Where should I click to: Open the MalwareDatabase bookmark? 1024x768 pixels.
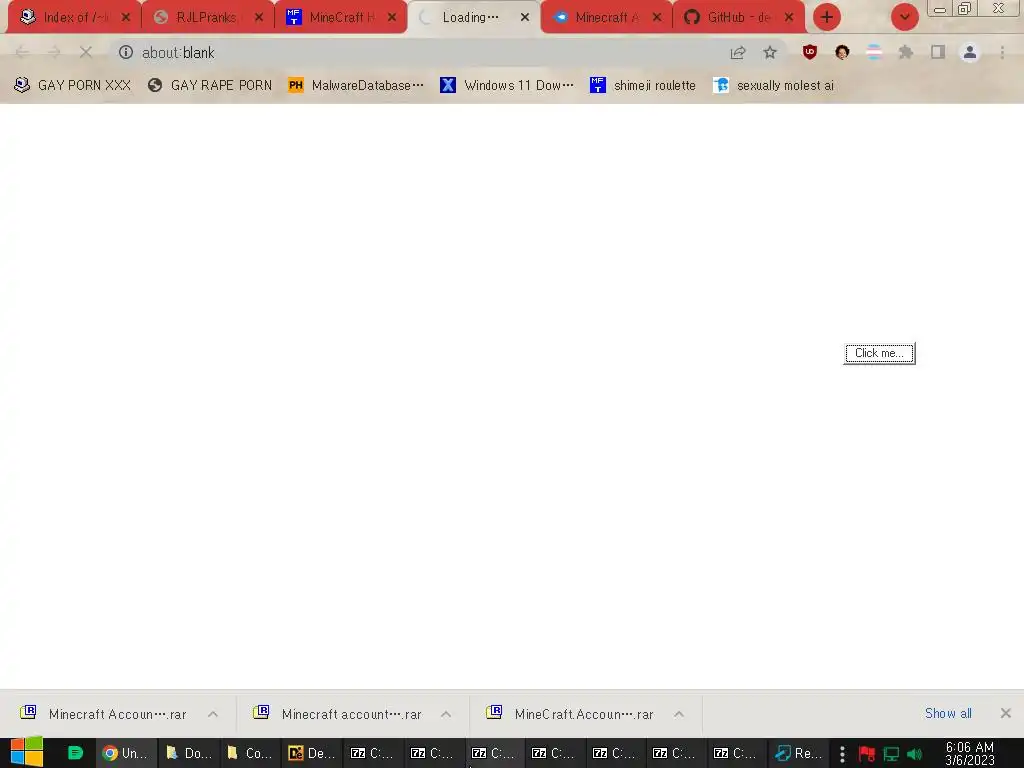tap(355, 85)
